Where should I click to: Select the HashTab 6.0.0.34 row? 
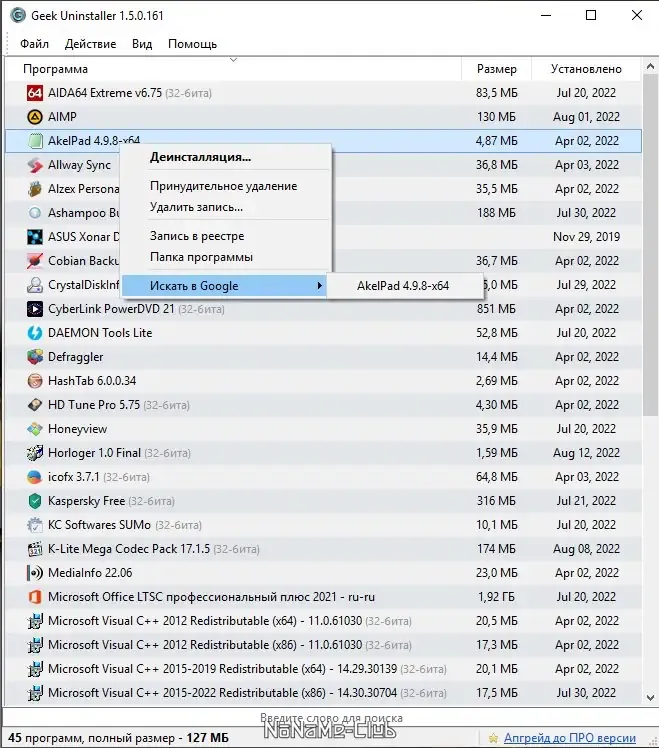(x=323, y=381)
